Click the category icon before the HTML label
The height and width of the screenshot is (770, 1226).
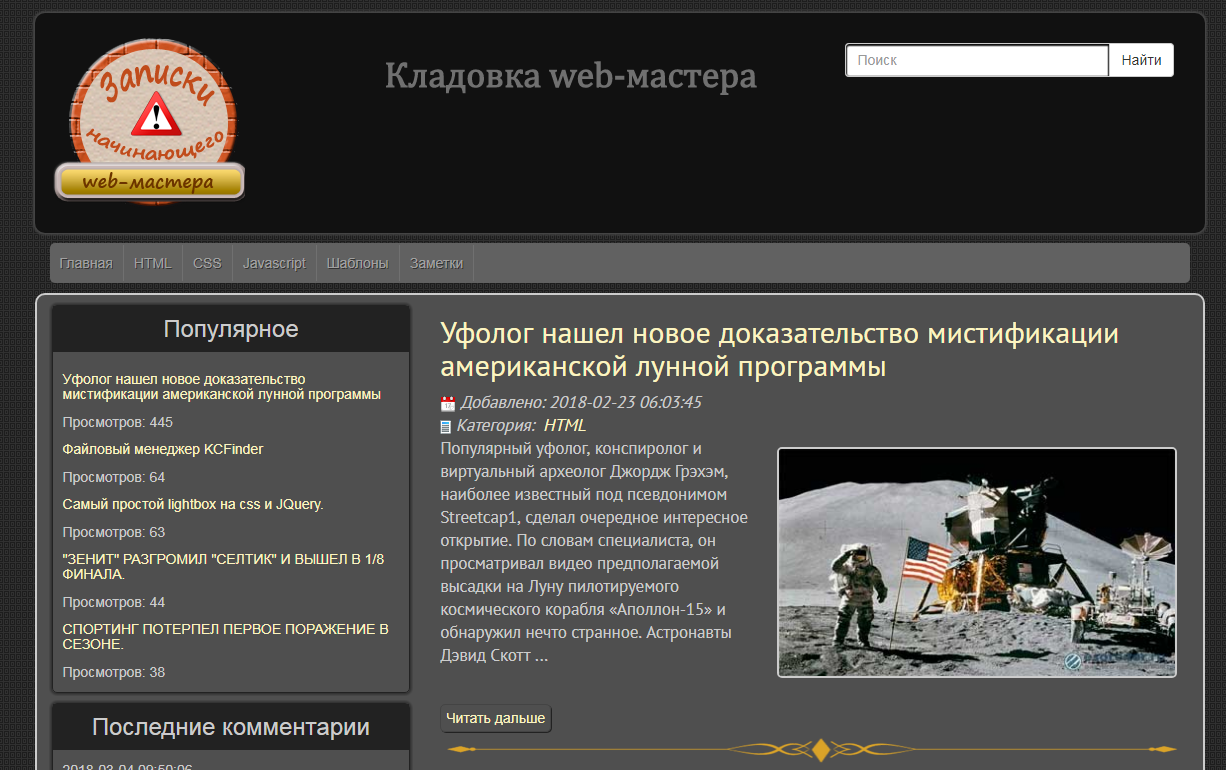(446, 424)
